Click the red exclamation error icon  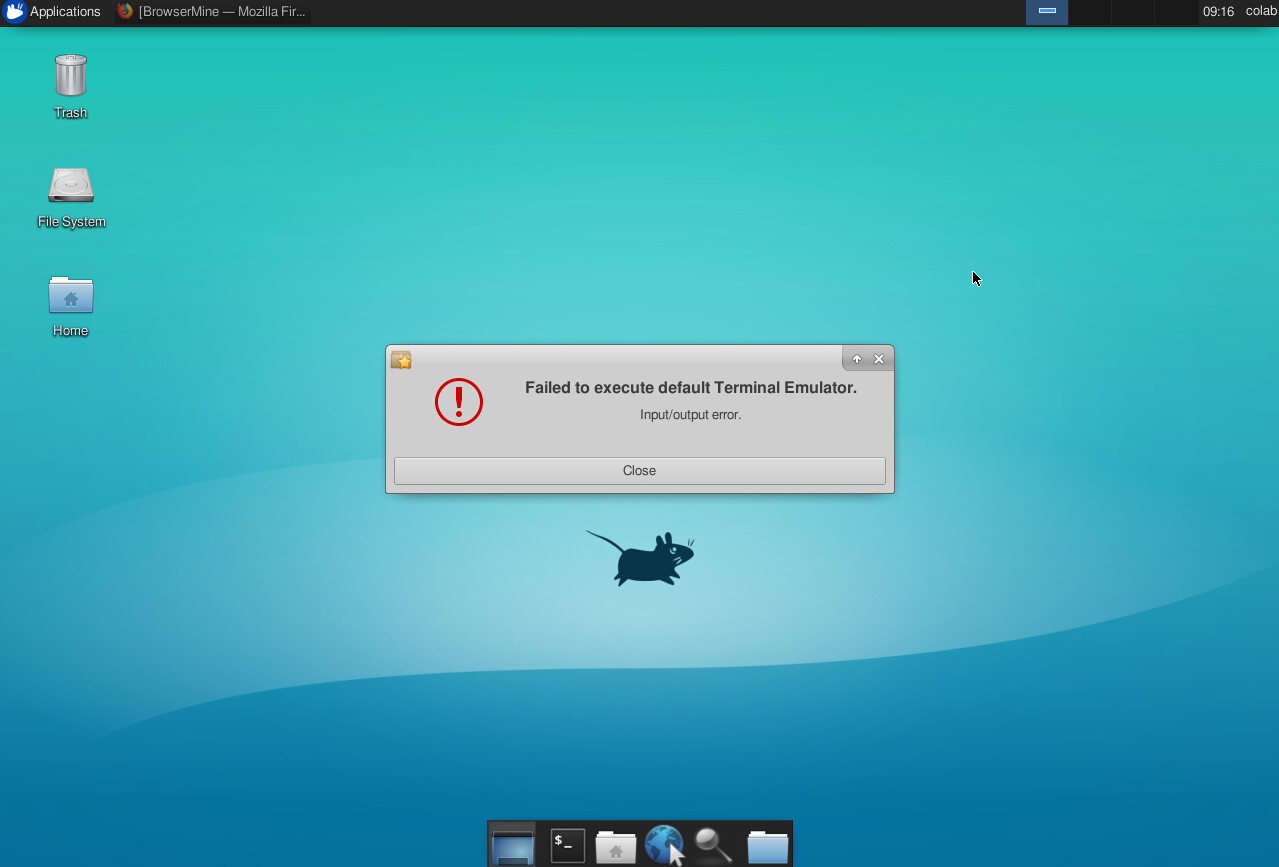coord(459,402)
